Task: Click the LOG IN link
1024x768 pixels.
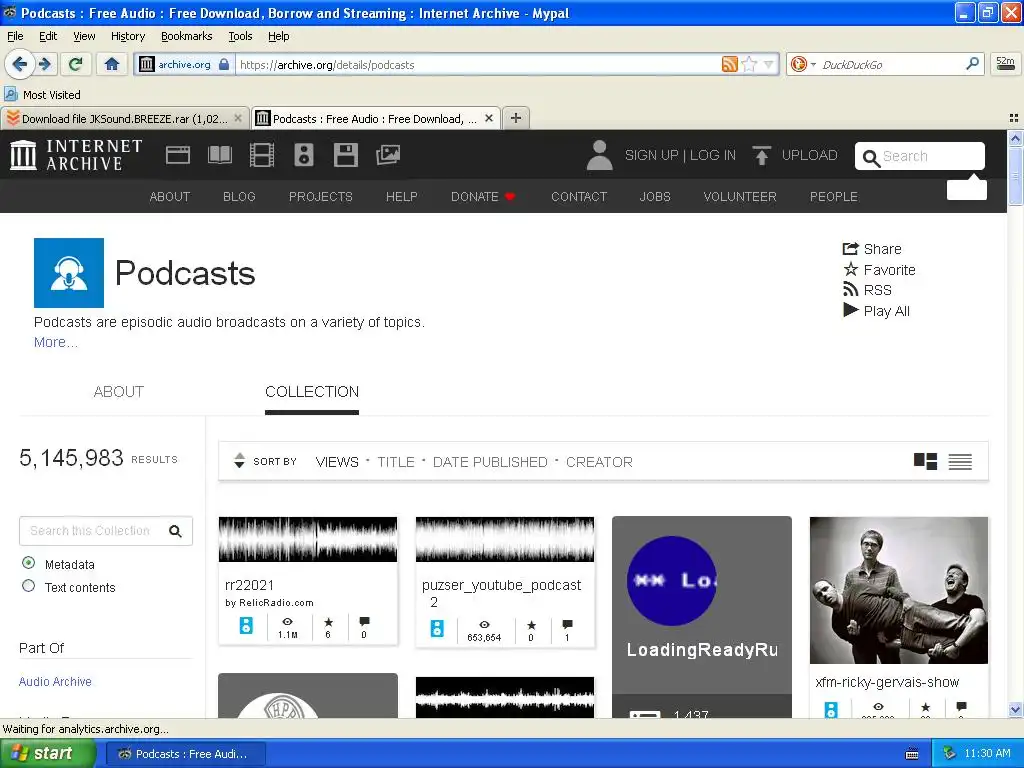Action: click(712, 155)
